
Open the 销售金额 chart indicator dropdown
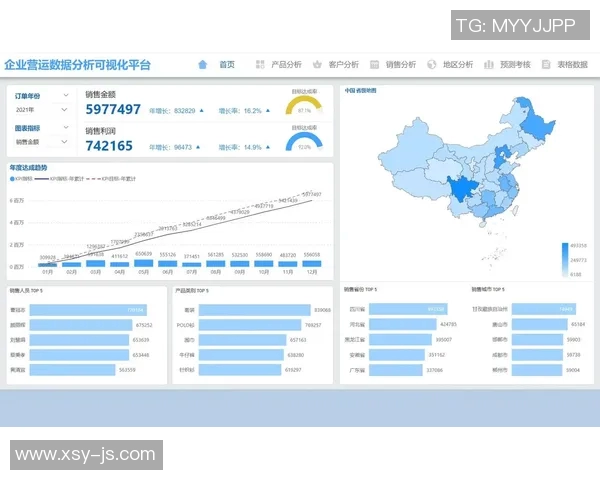tap(42, 142)
